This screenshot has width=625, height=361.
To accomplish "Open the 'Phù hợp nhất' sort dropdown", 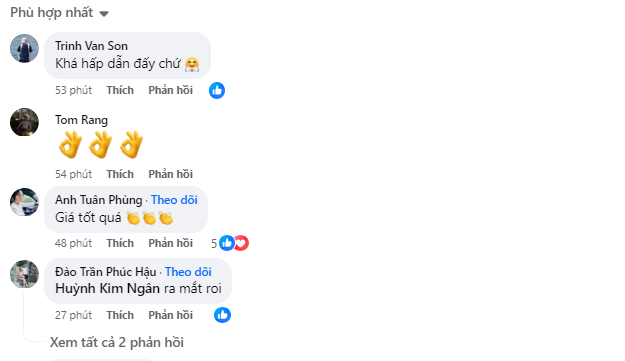I will [59, 13].
